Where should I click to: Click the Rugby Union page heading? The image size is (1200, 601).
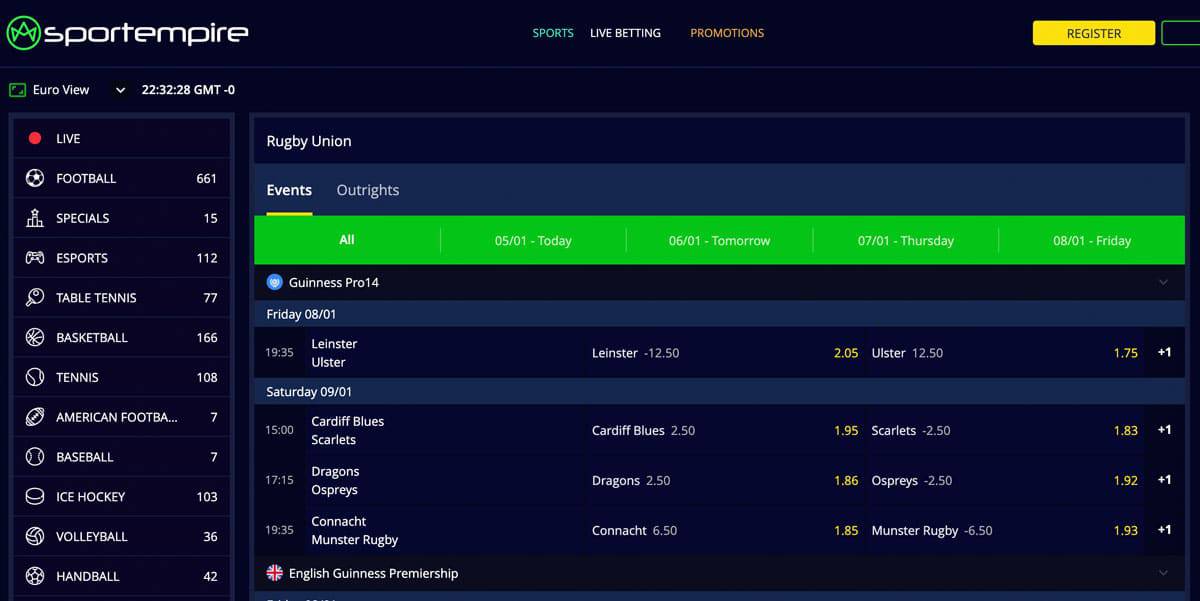[309, 141]
